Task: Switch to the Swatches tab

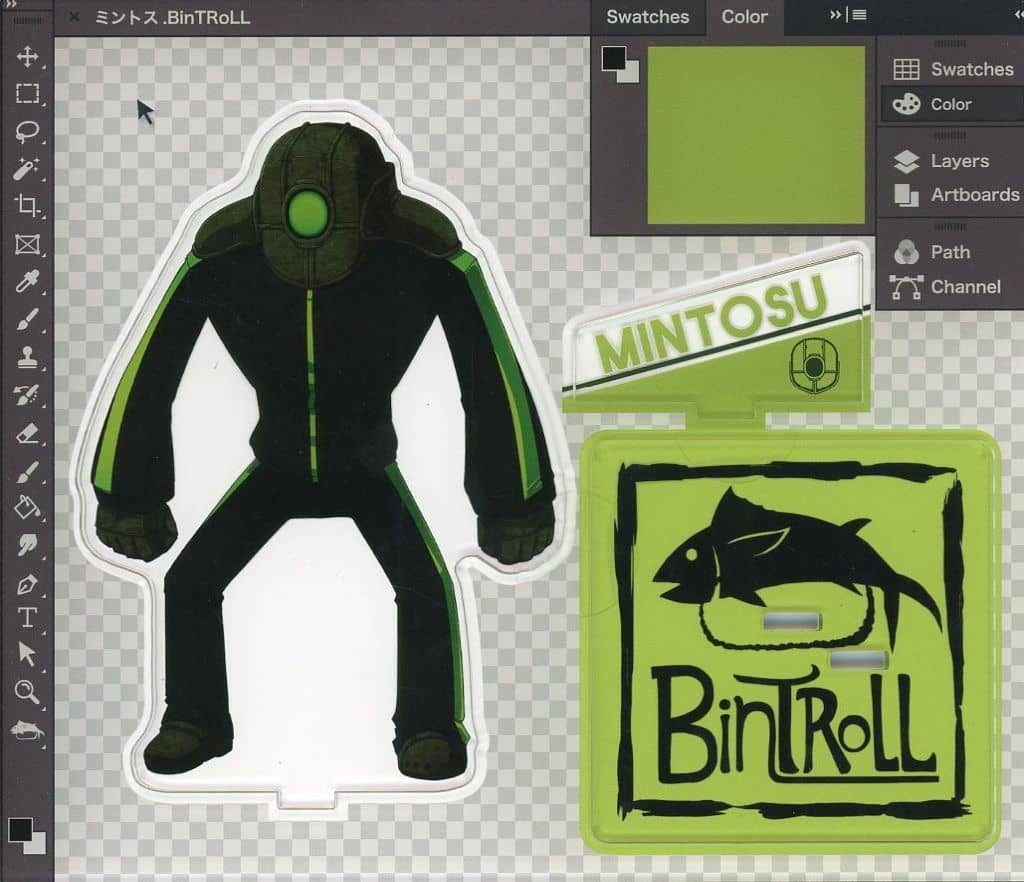Action: (x=648, y=16)
